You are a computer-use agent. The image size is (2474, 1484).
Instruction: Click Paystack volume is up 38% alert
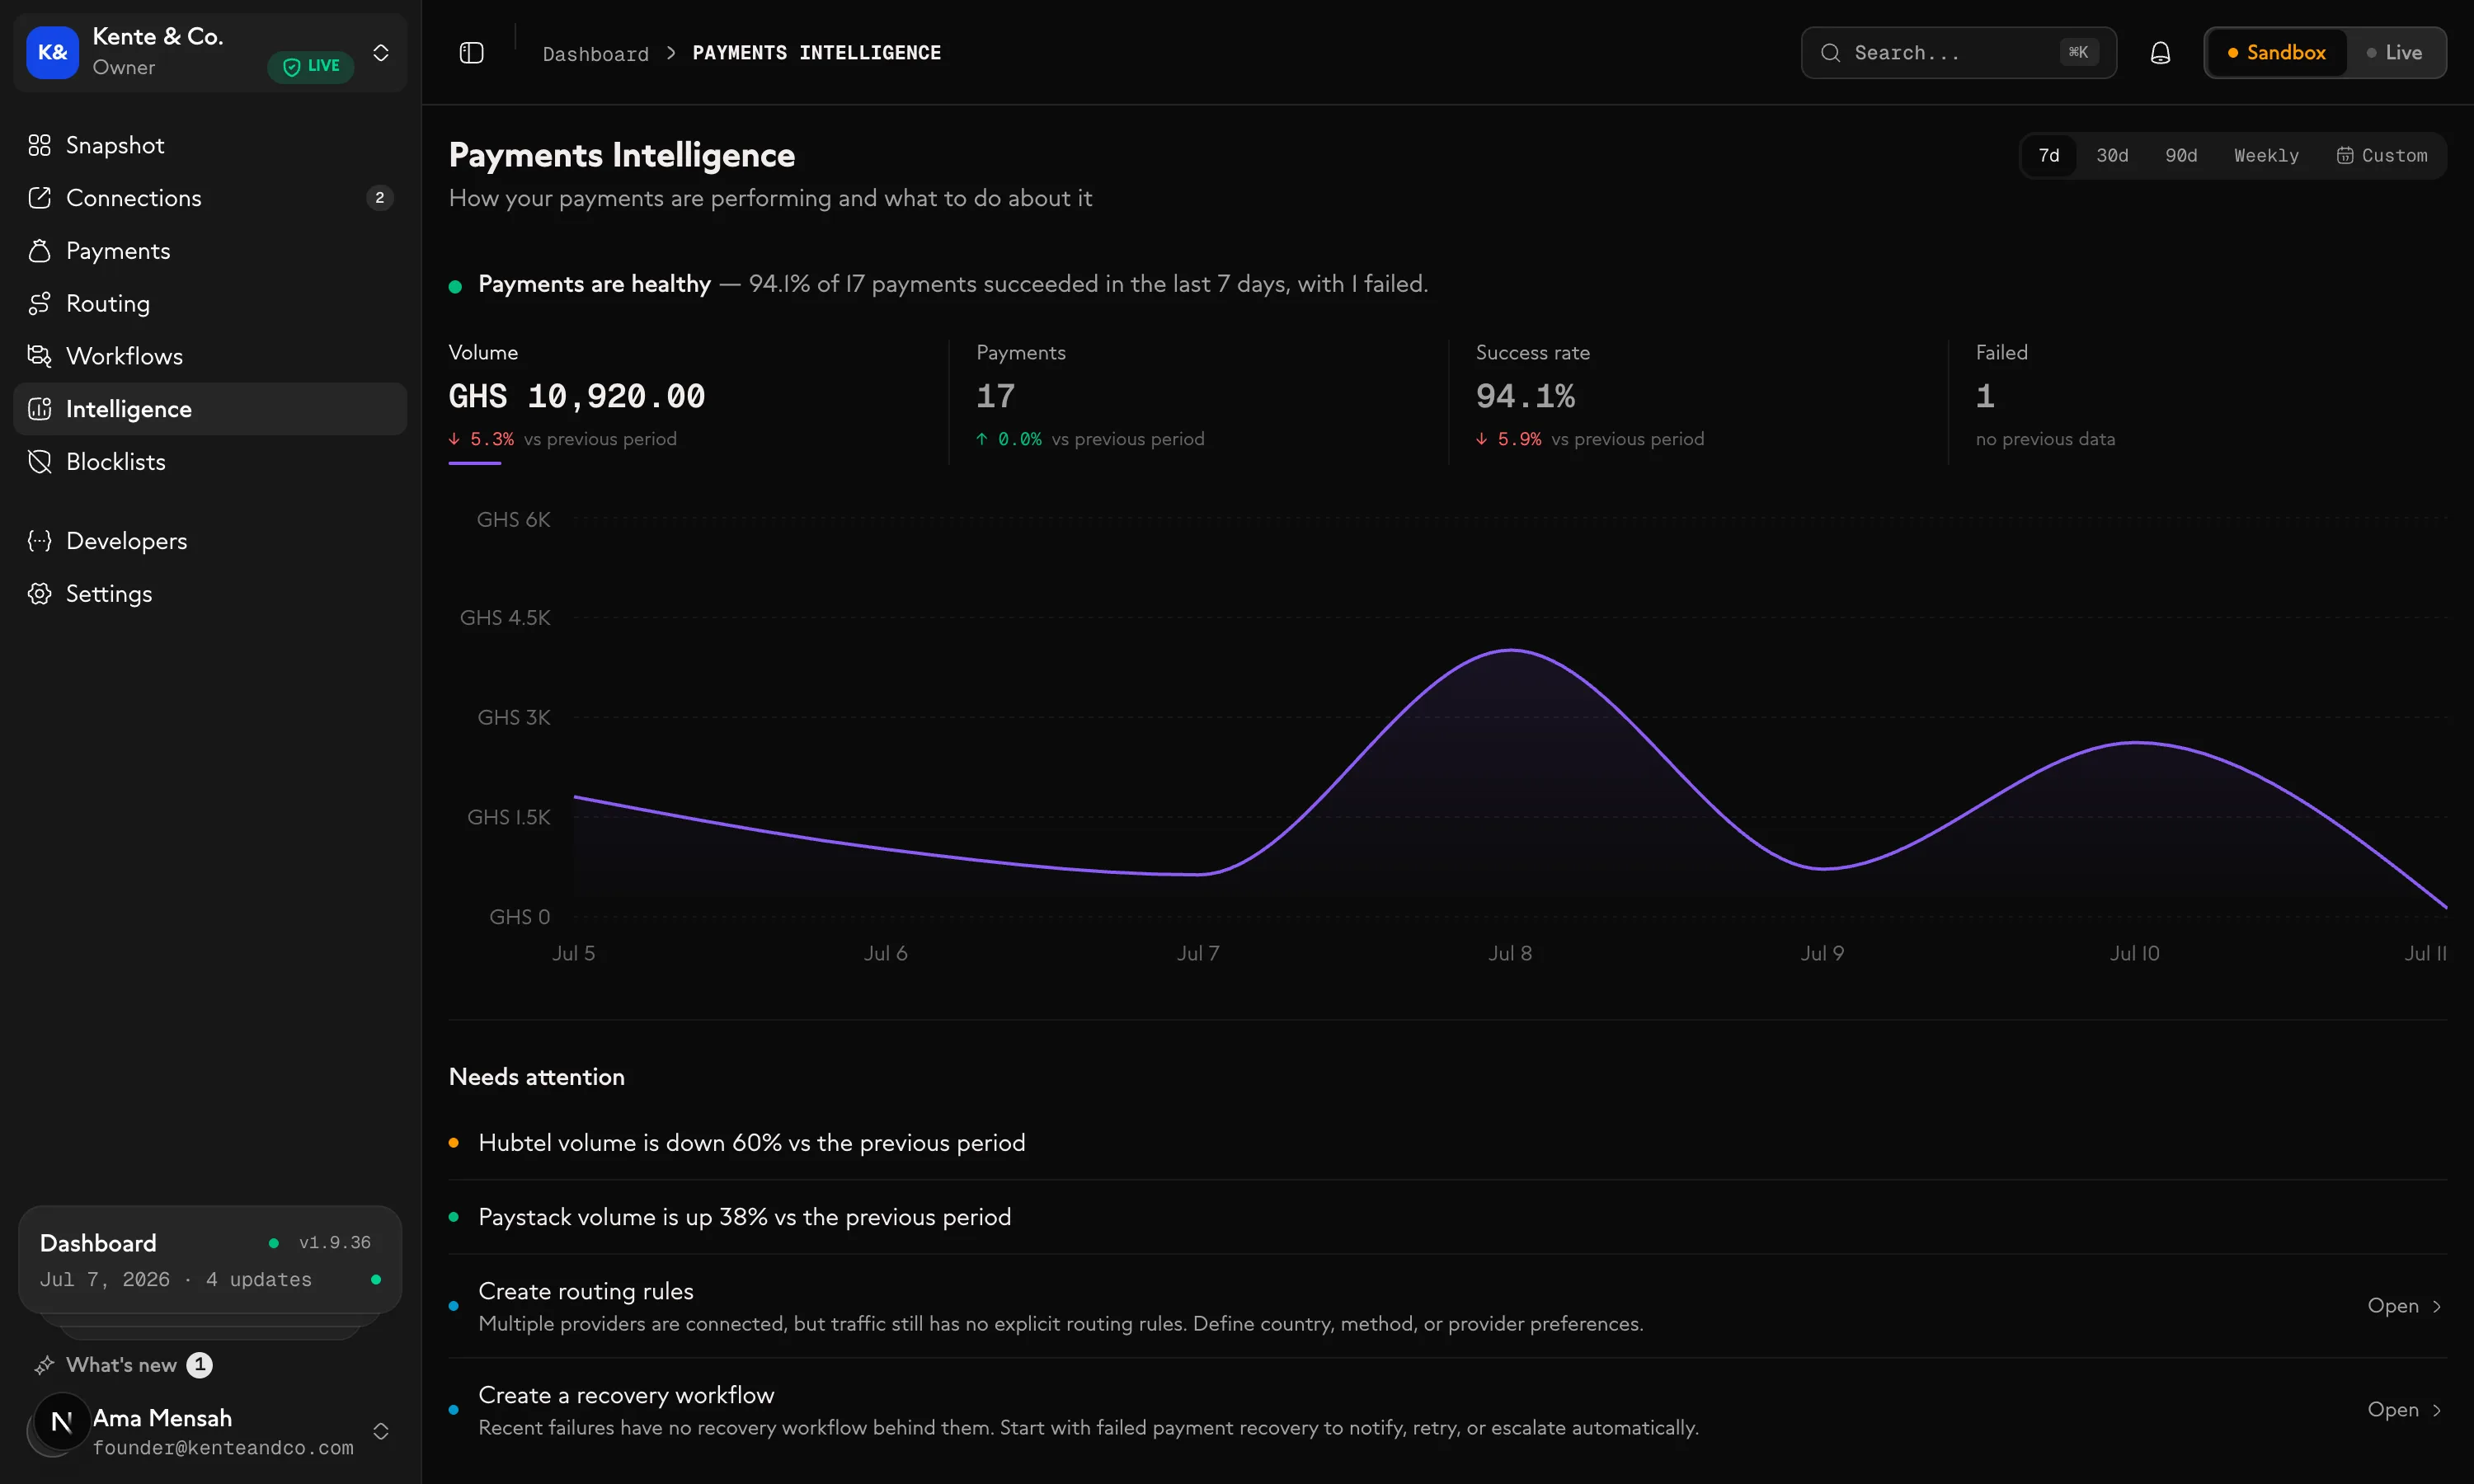745,1217
